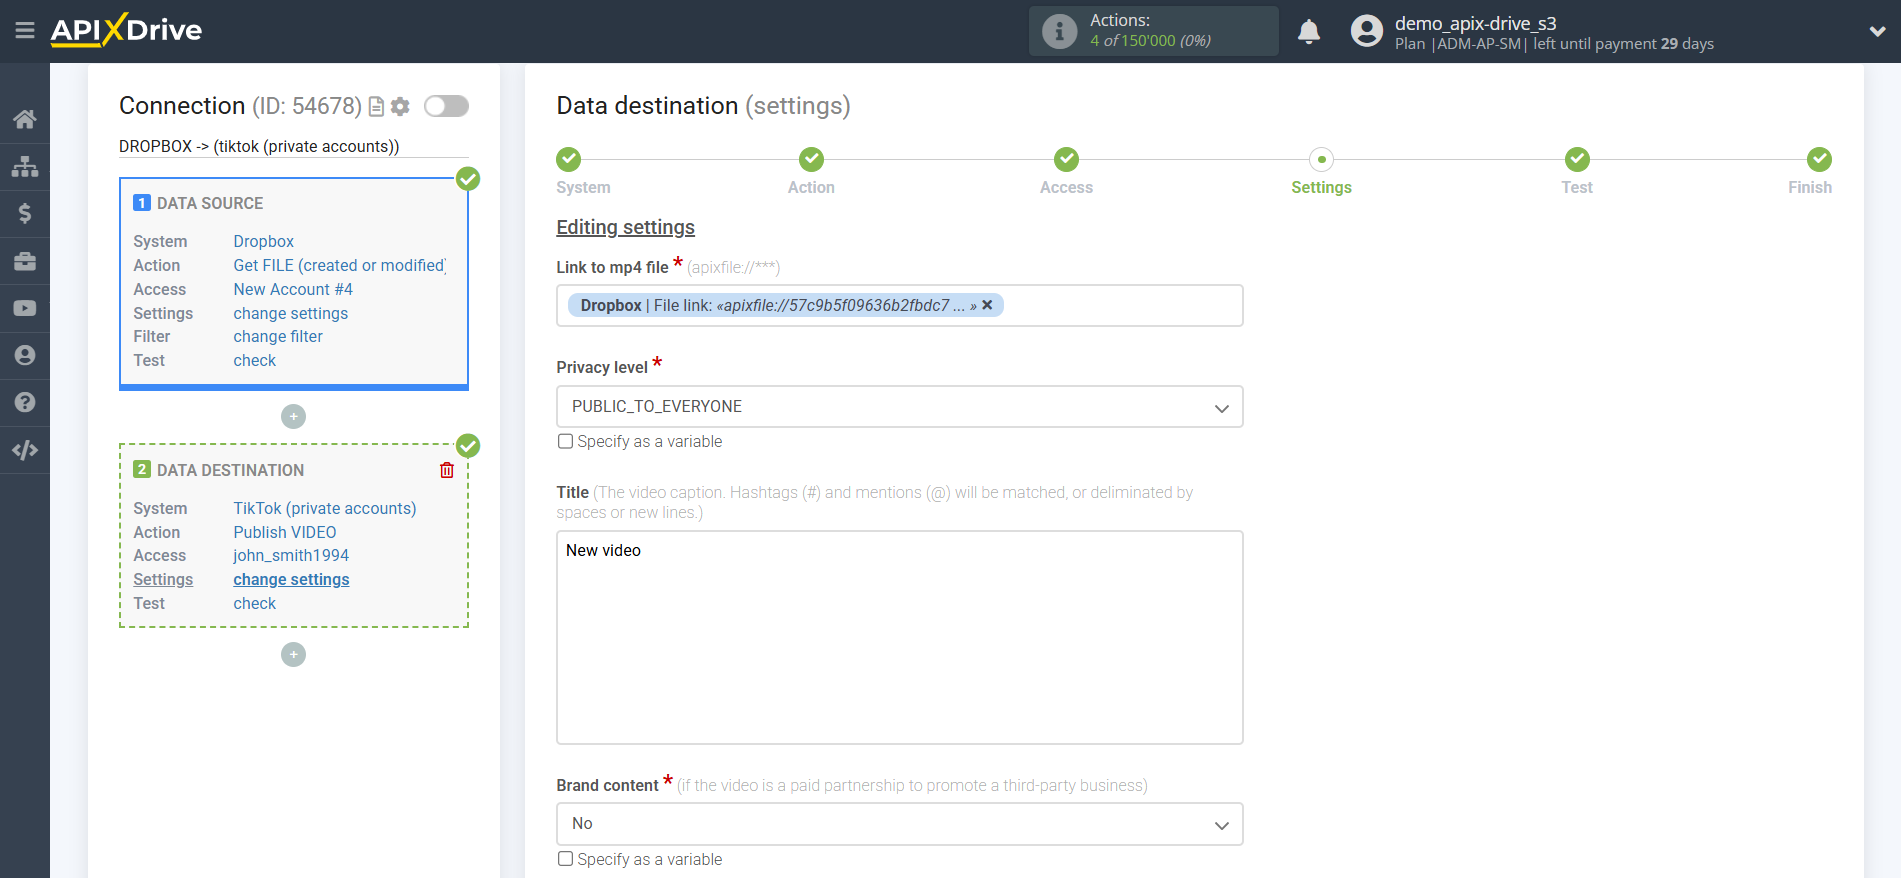Click change filter in Data Source

coord(278,336)
